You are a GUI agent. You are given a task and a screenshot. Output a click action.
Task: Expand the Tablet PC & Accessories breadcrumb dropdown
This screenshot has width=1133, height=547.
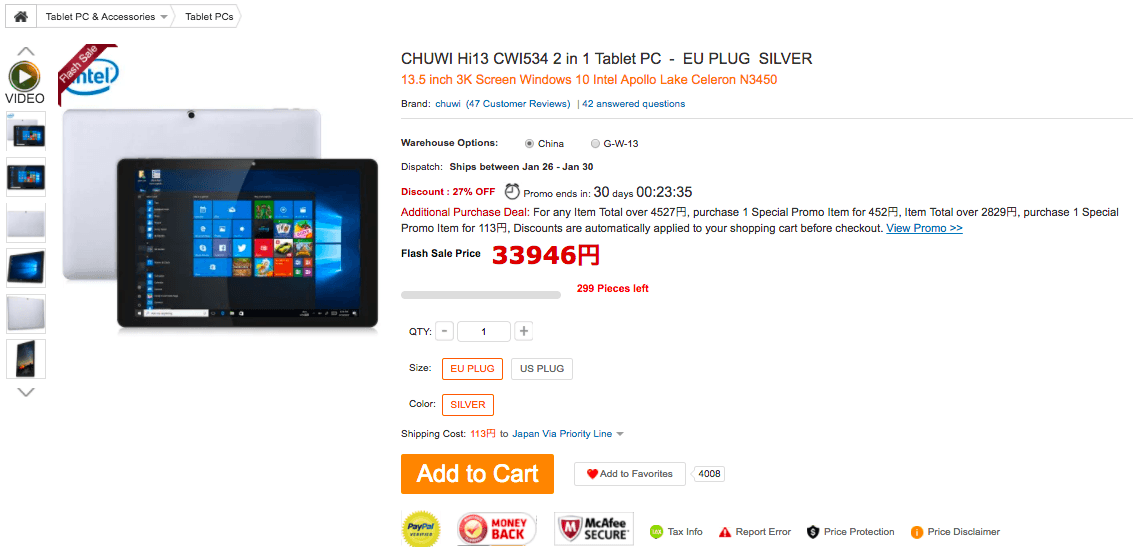tap(163, 17)
